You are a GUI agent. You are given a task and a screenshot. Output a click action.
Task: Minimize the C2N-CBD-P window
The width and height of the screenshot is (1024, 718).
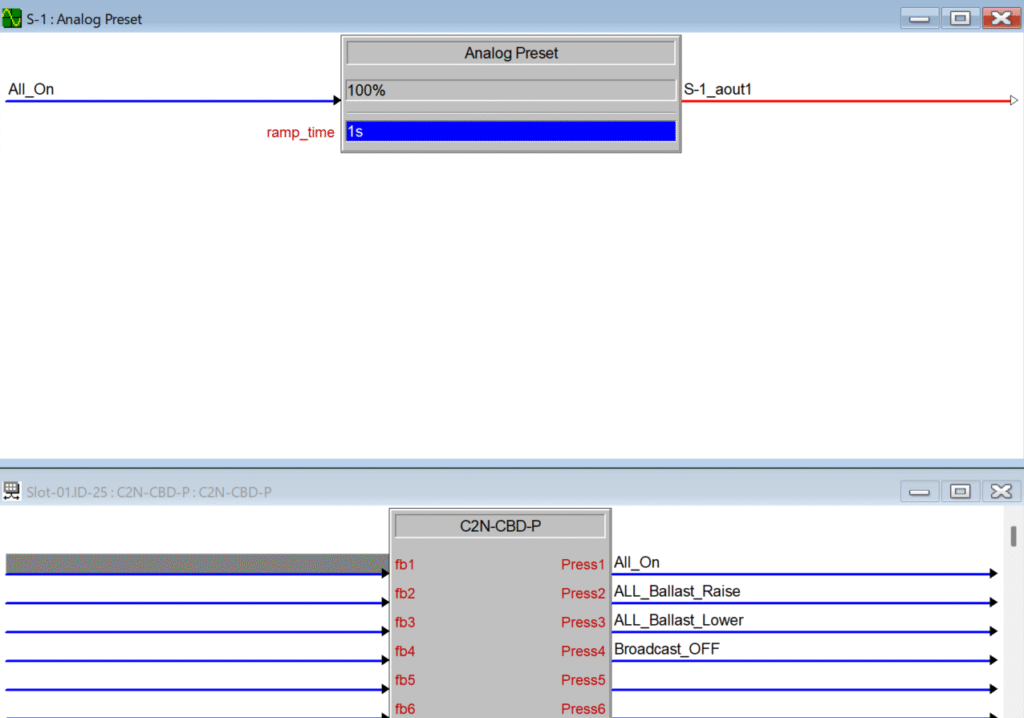(x=920, y=491)
